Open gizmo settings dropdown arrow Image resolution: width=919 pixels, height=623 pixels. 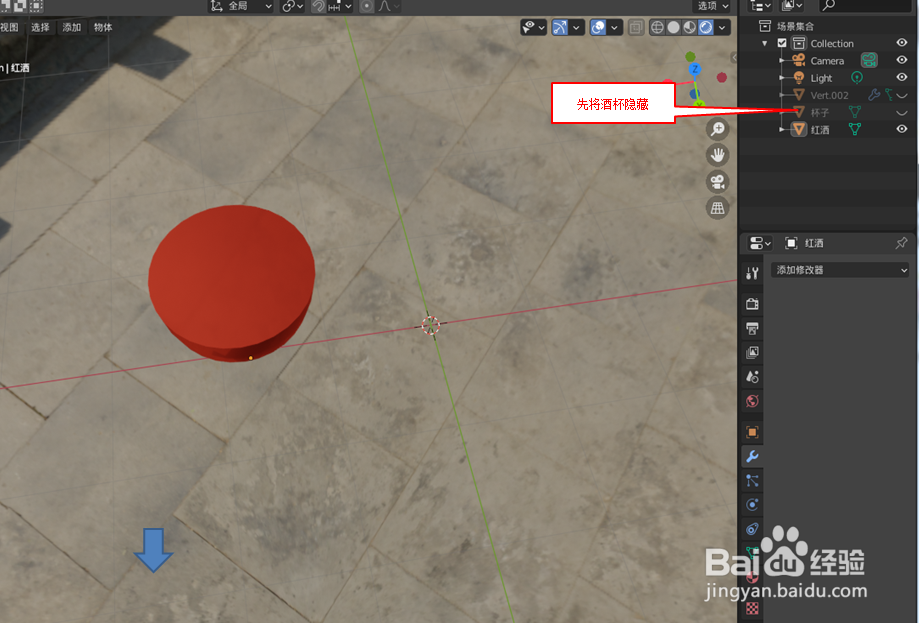577,27
